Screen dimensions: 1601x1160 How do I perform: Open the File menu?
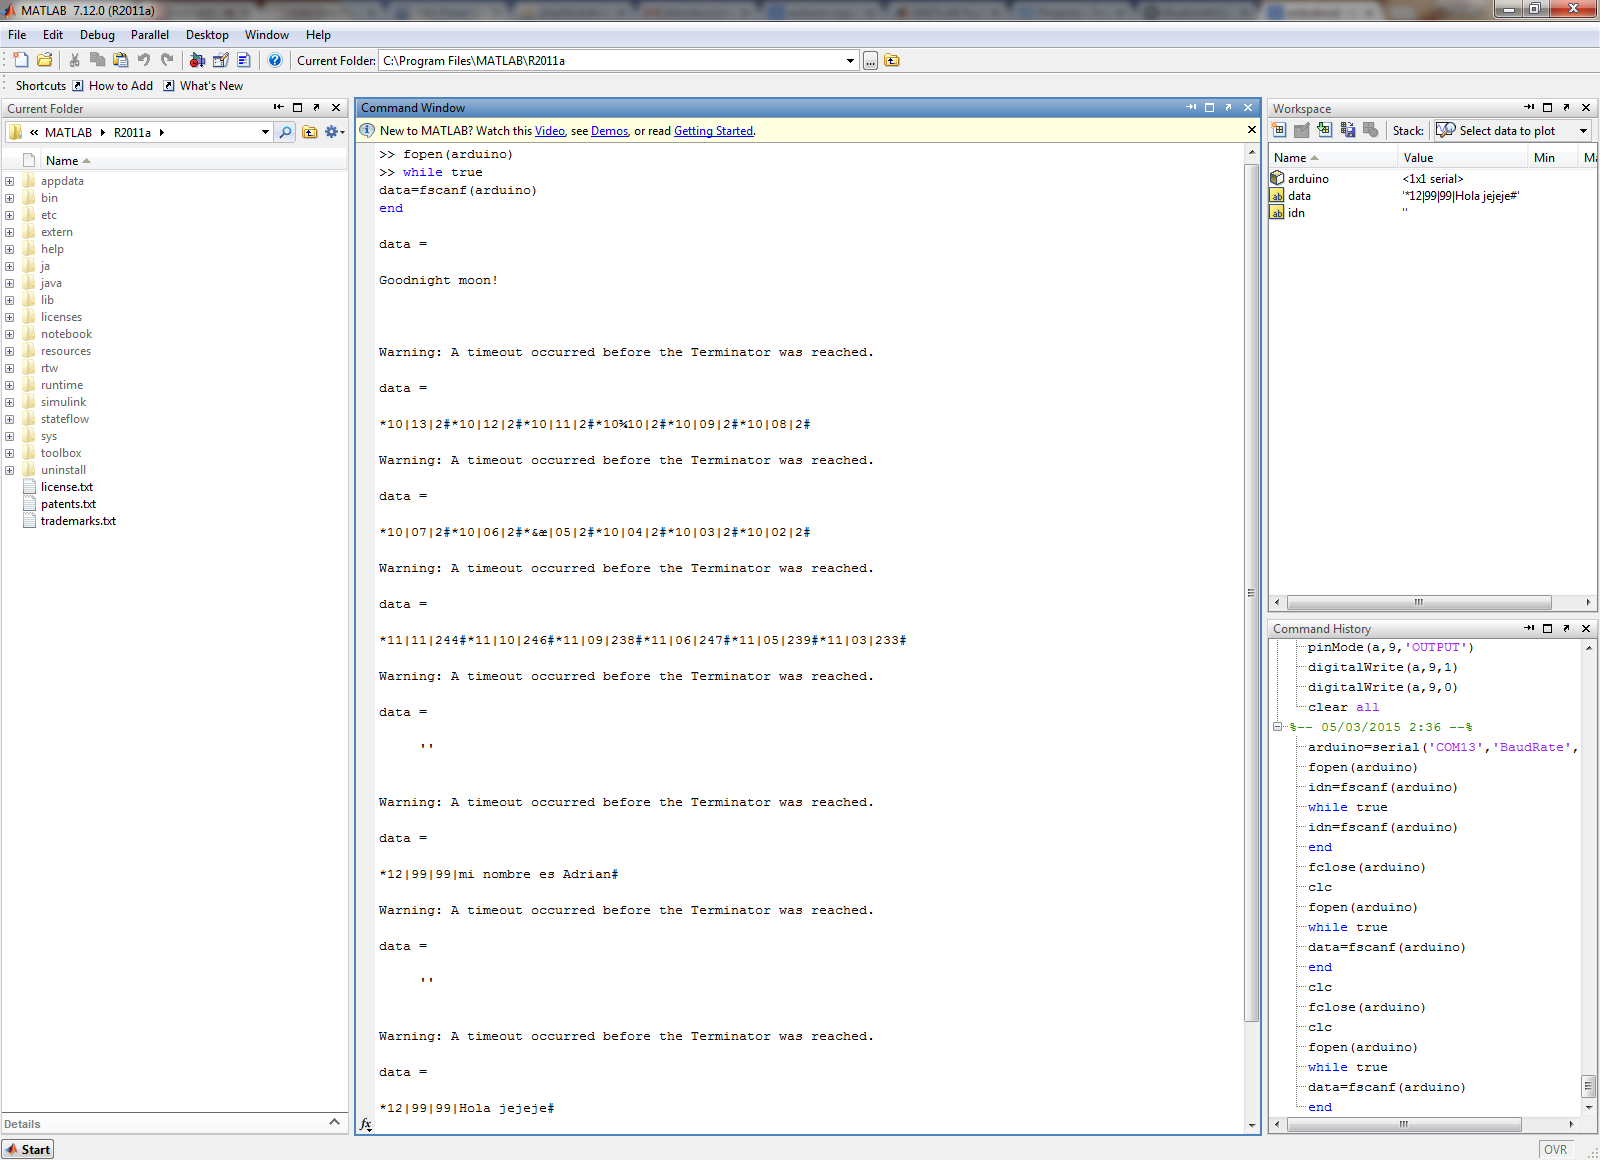(x=17, y=35)
